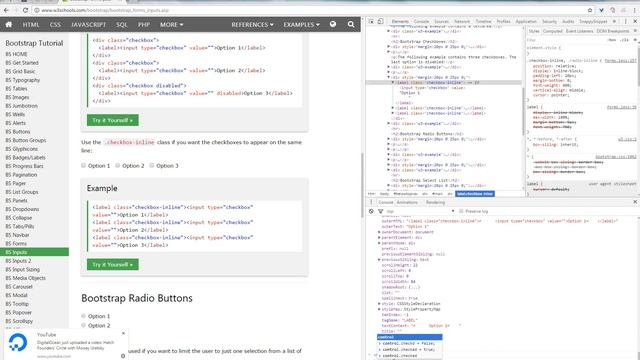The height and width of the screenshot is (360, 640).
Task: Open BS Forms in the sidebar
Action: pos(16,244)
